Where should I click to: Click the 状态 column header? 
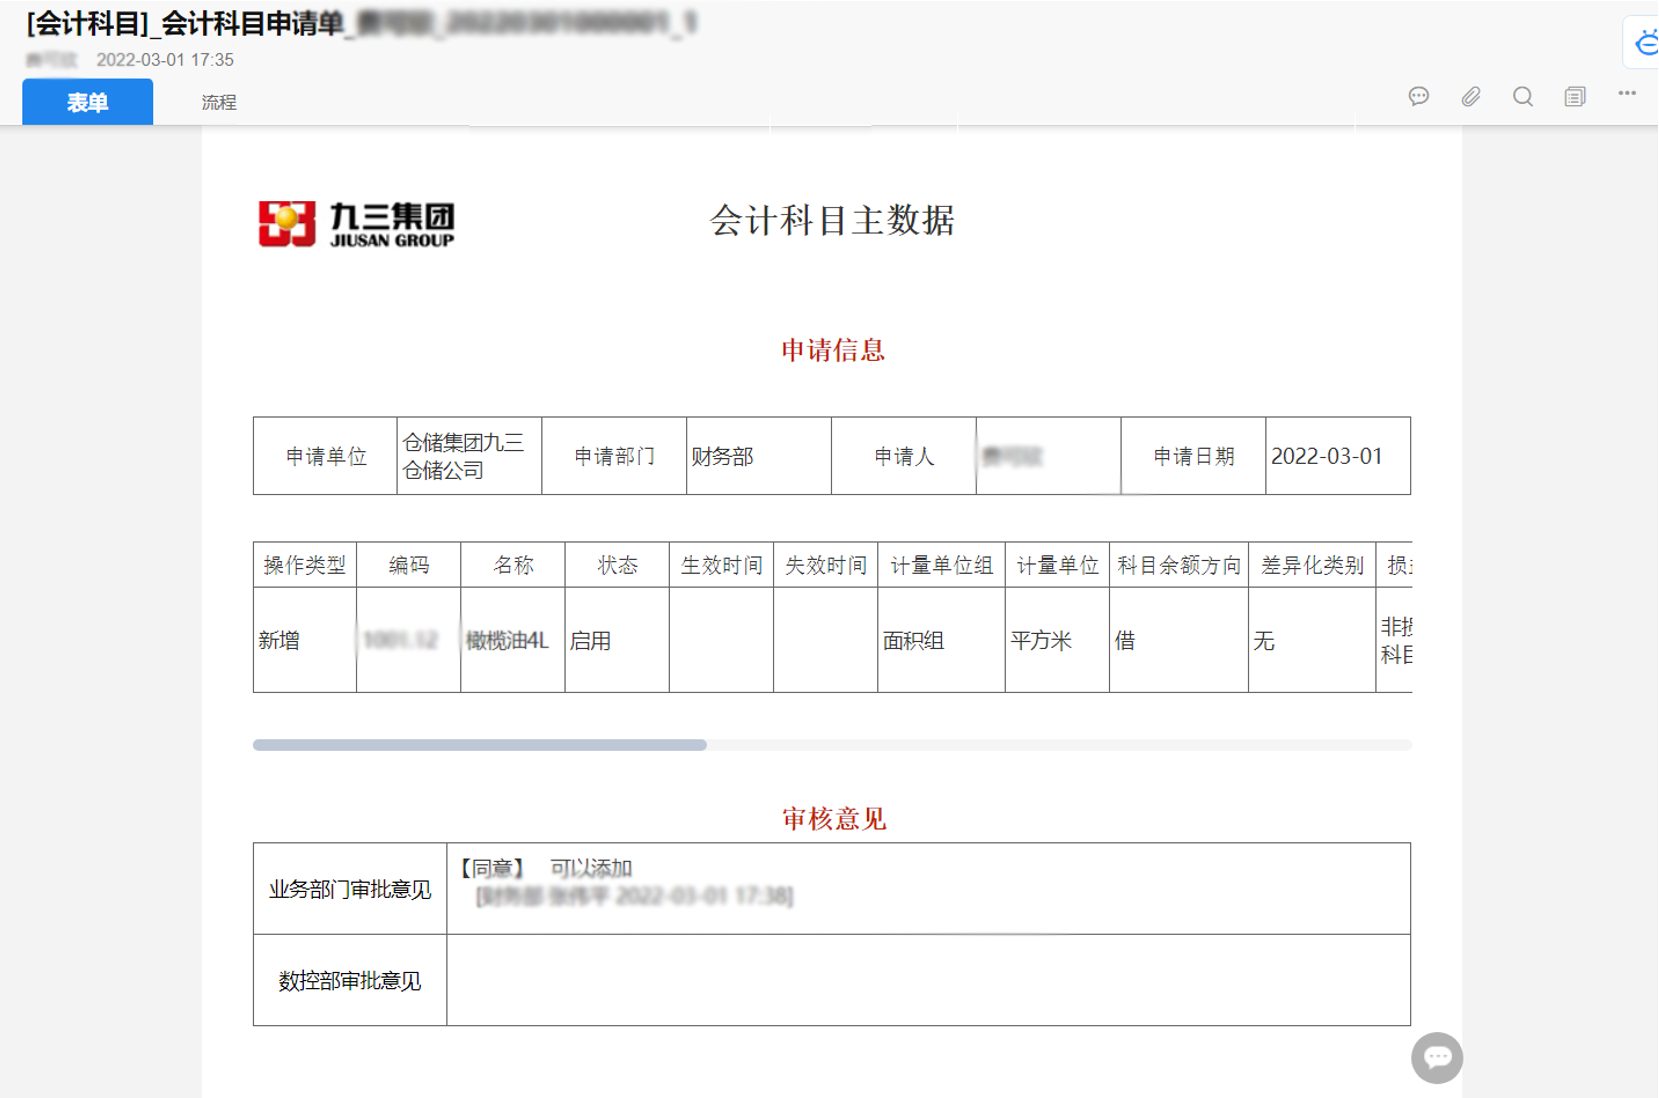(617, 565)
